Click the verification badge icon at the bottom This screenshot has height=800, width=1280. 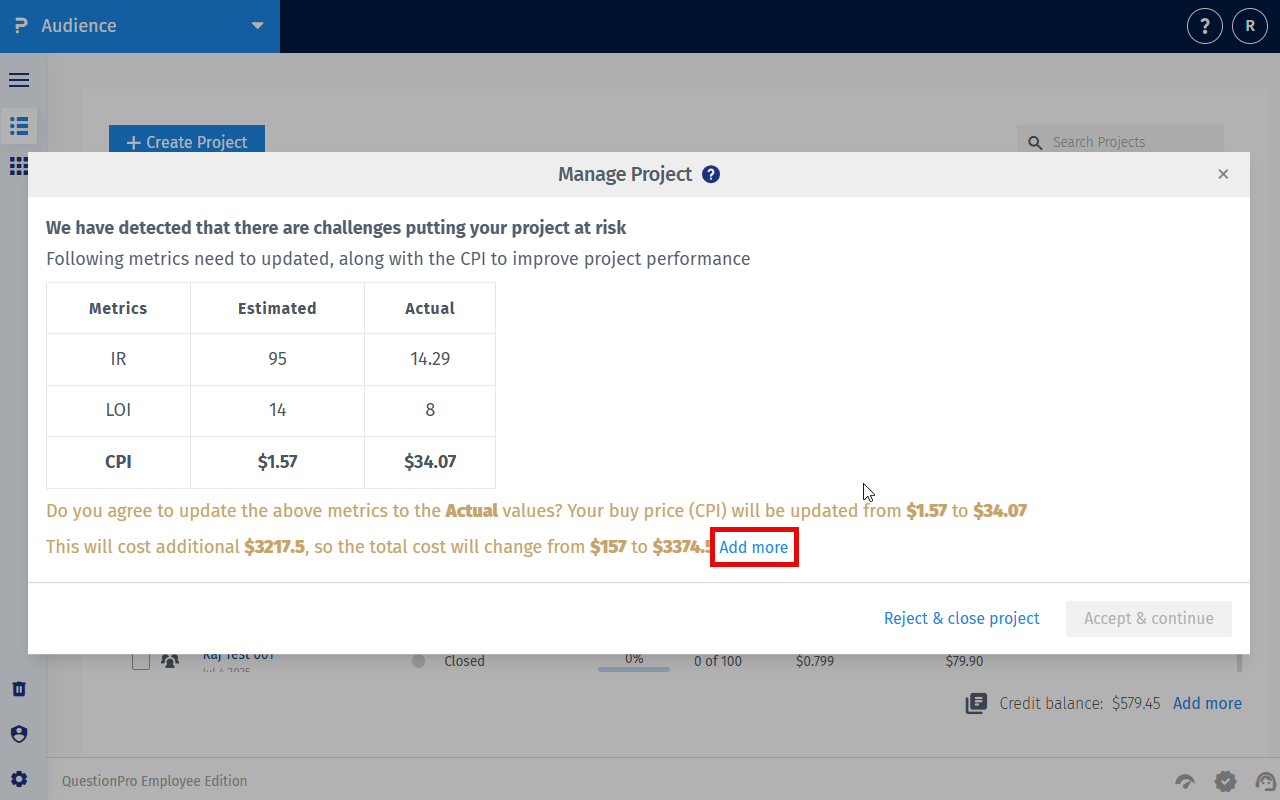tap(1225, 780)
